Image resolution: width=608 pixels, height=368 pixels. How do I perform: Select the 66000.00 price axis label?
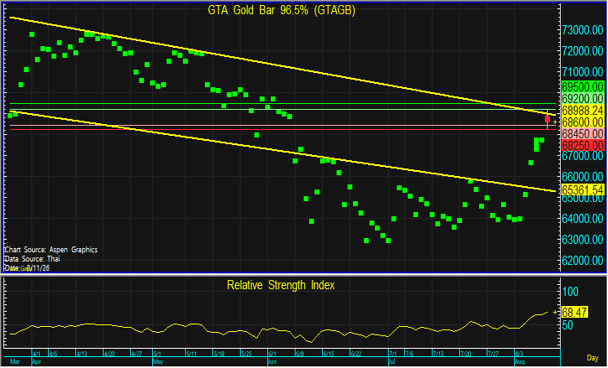[x=583, y=177]
